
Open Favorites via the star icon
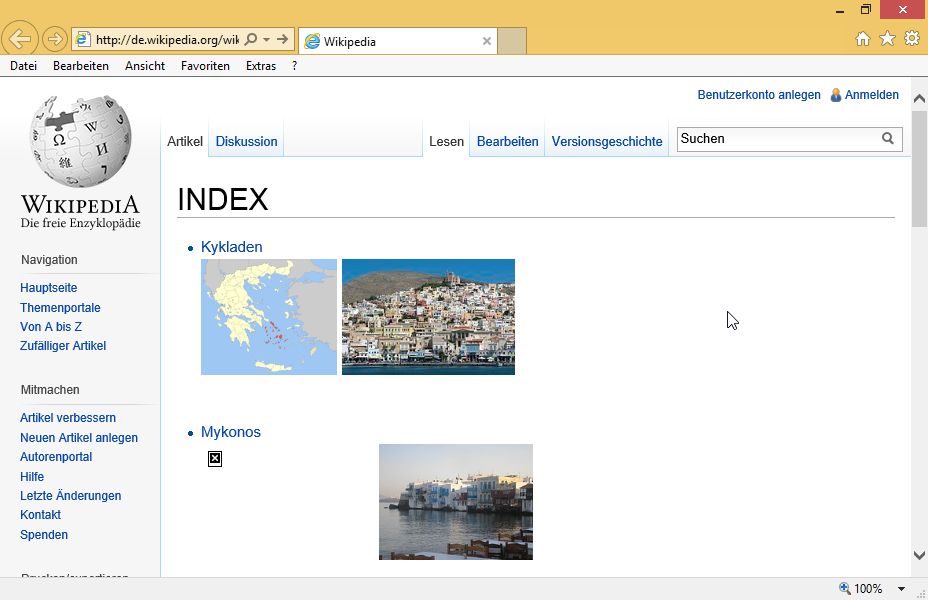887,38
